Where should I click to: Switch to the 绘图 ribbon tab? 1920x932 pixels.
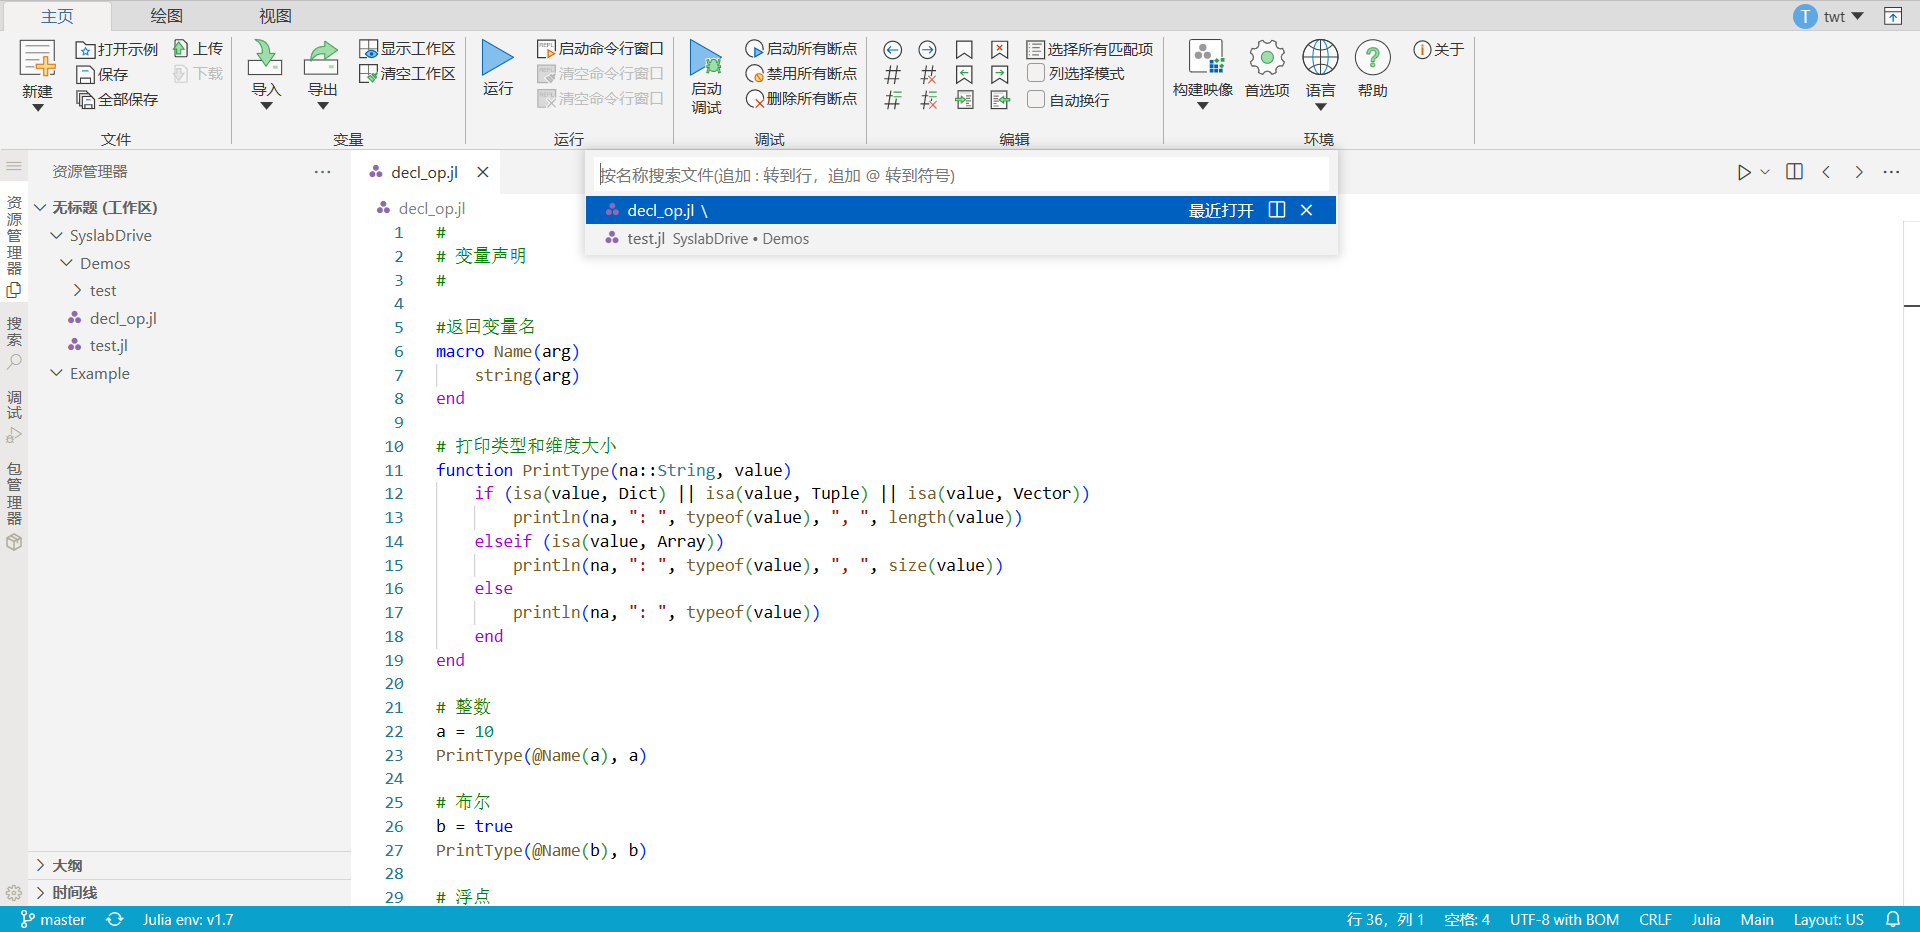point(166,16)
